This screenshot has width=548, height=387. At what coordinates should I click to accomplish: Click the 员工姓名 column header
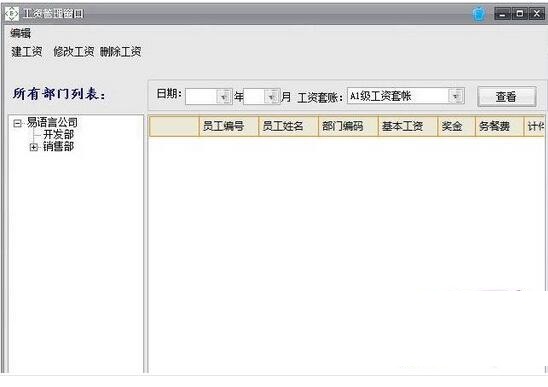288,126
